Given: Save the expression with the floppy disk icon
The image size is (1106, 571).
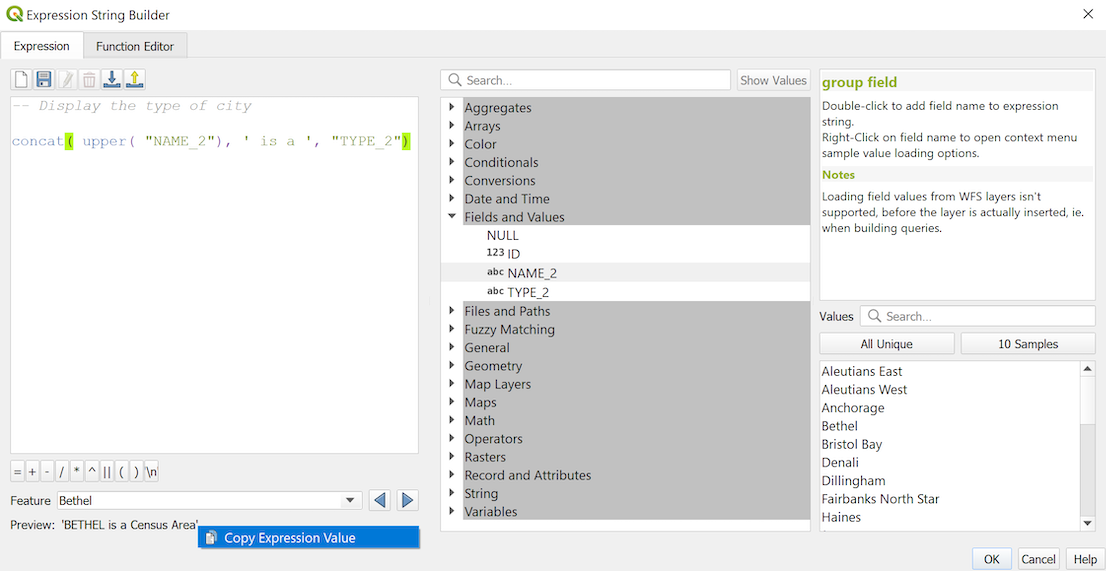Looking at the screenshot, I should 44,80.
